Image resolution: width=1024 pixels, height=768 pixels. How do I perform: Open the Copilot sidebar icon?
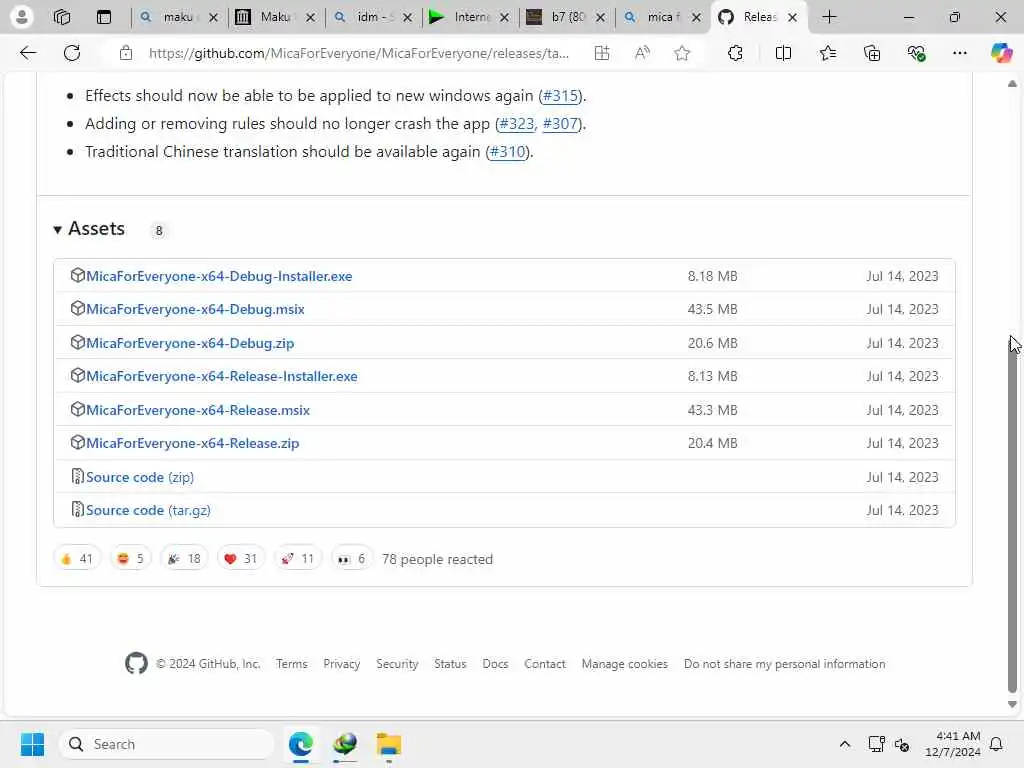[1001, 53]
